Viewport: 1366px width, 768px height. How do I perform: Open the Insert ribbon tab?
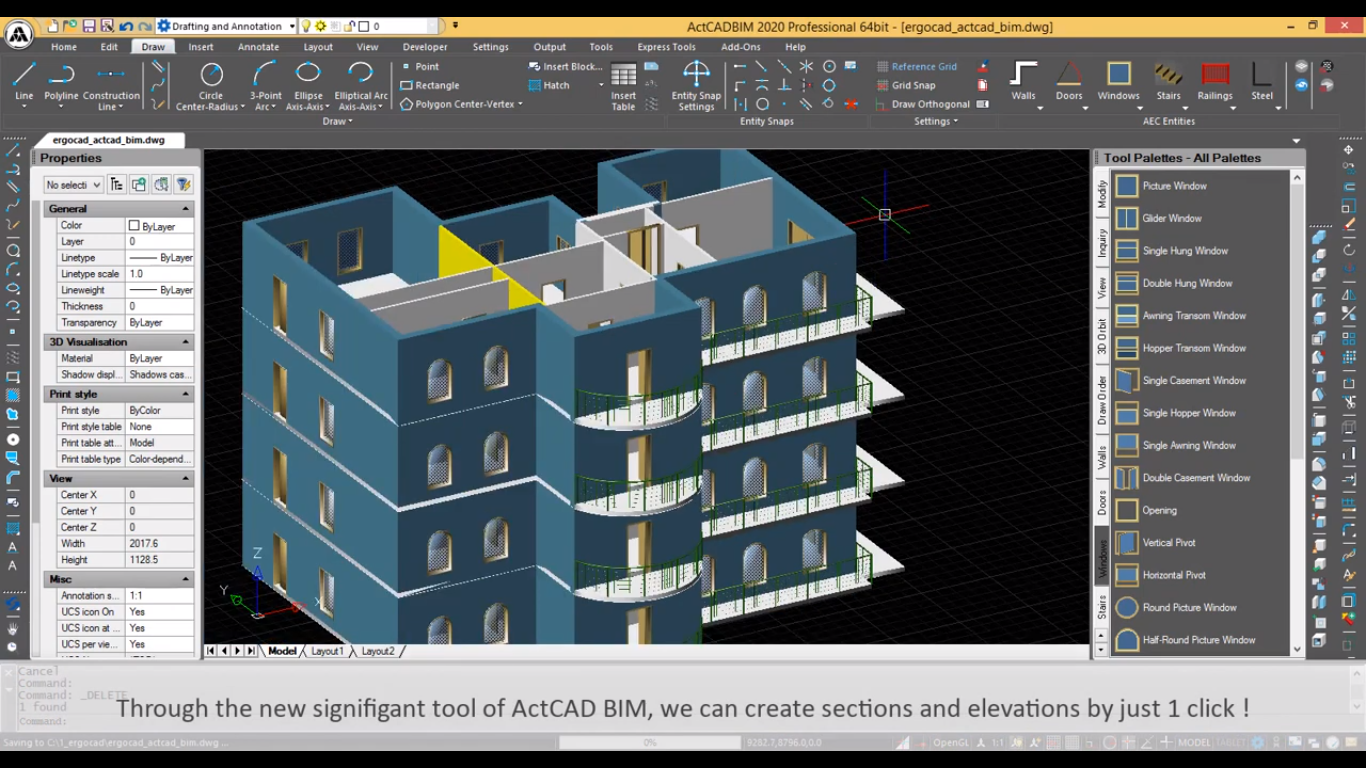[201, 47]
